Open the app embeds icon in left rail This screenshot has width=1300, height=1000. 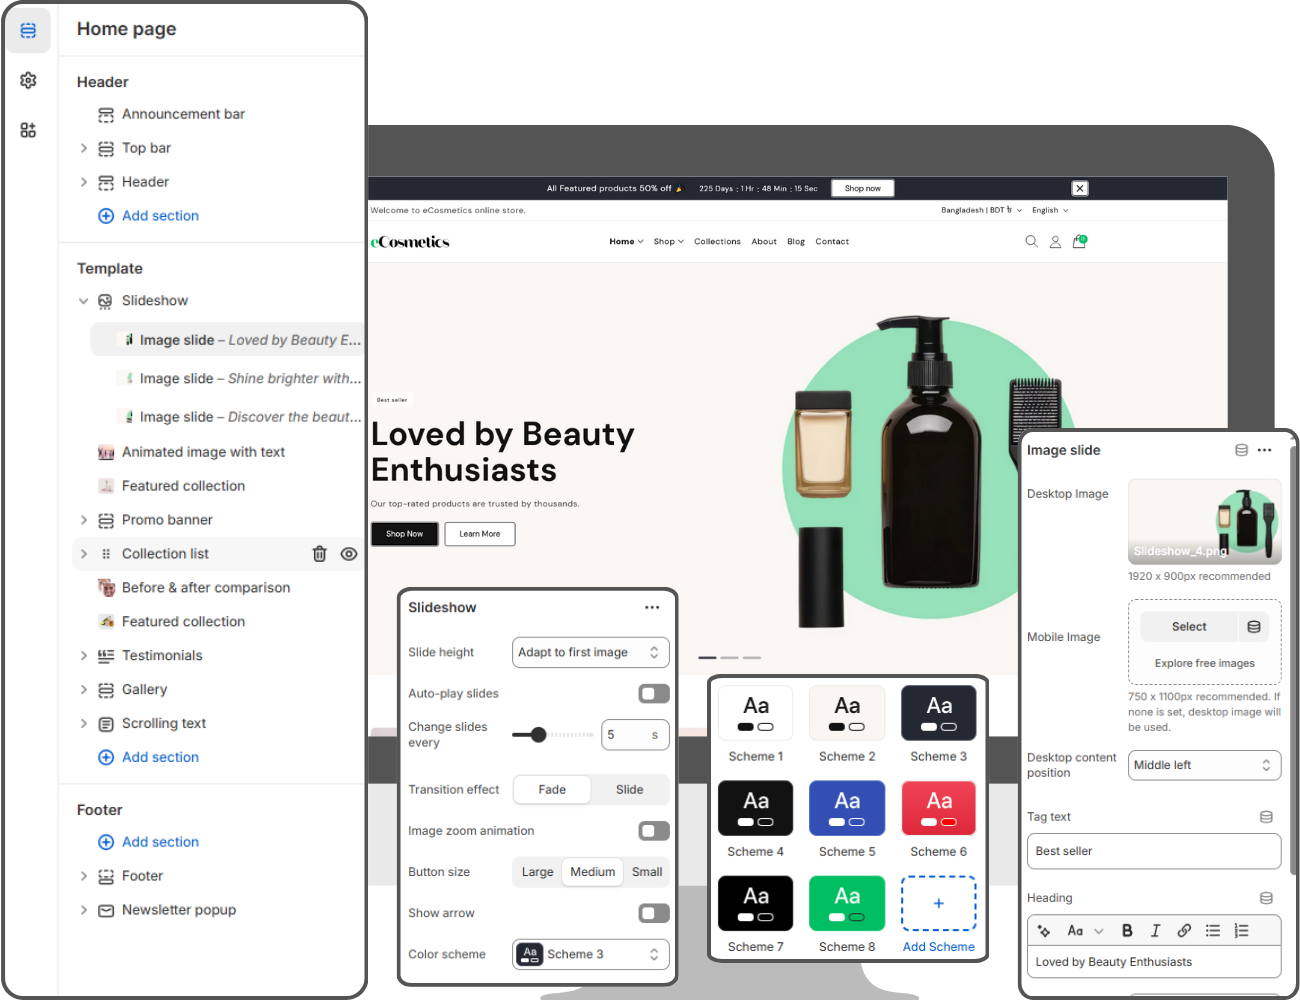pyautogui.click(x=28, y=130)
